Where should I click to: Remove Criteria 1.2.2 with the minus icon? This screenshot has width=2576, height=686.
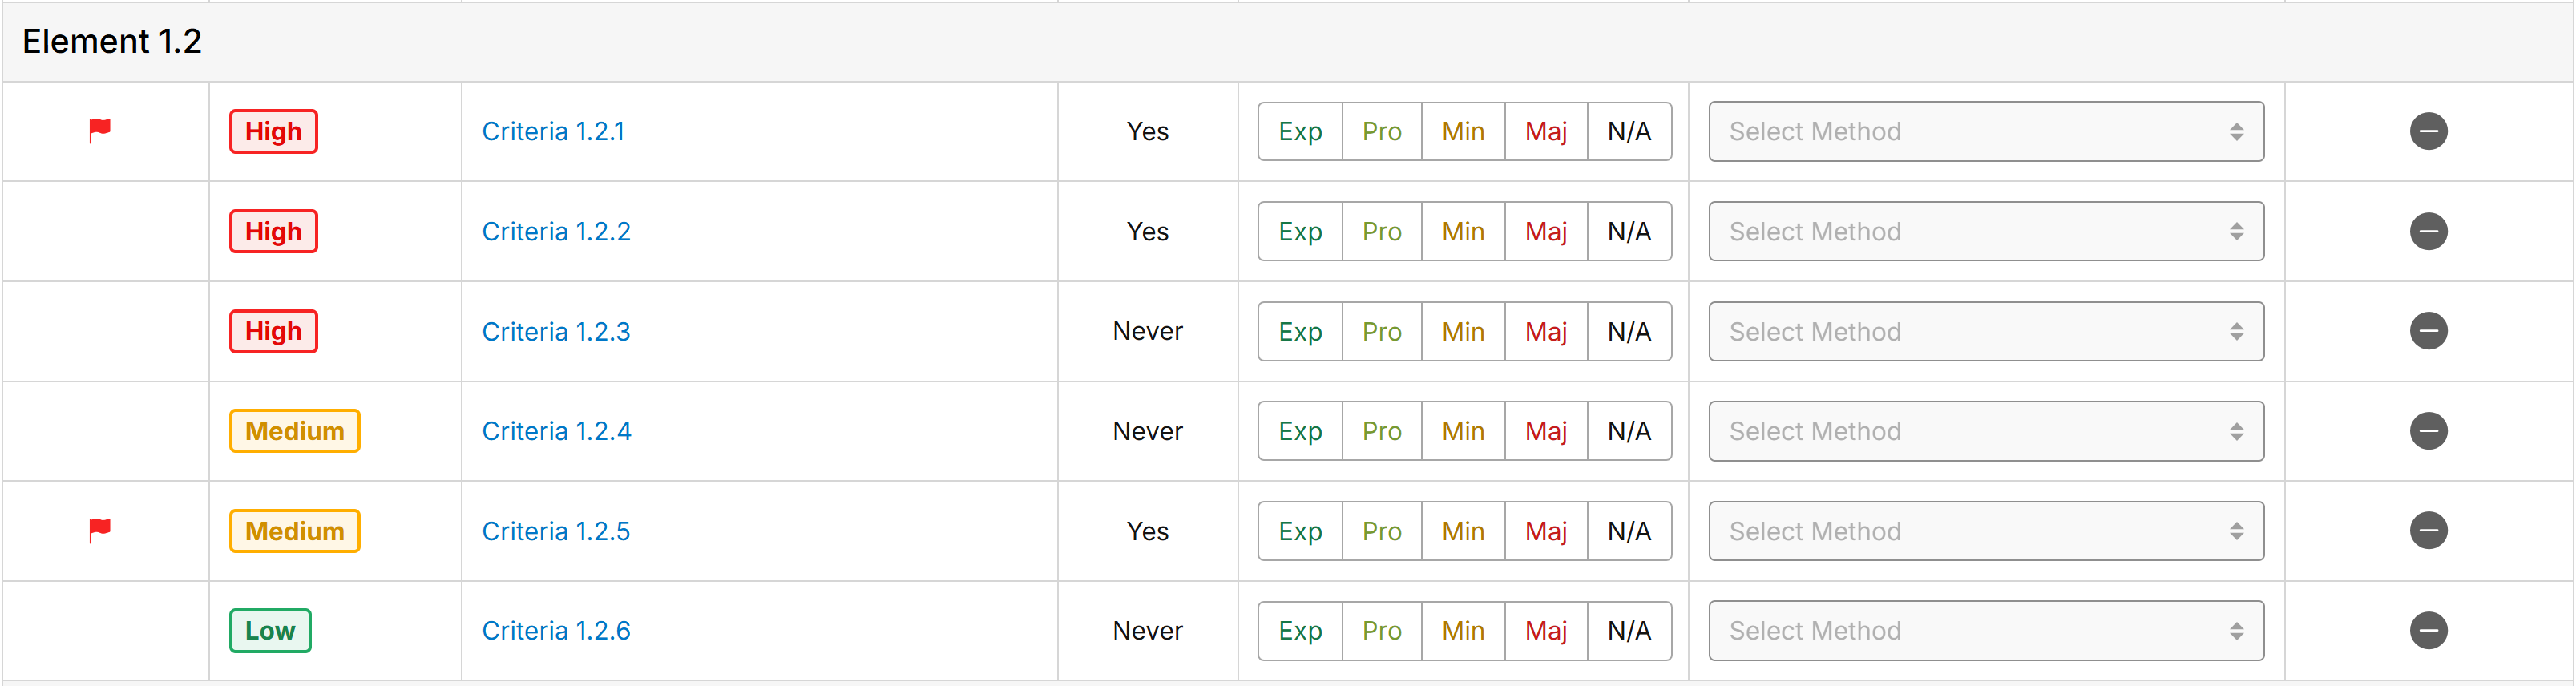(2428, 231)
